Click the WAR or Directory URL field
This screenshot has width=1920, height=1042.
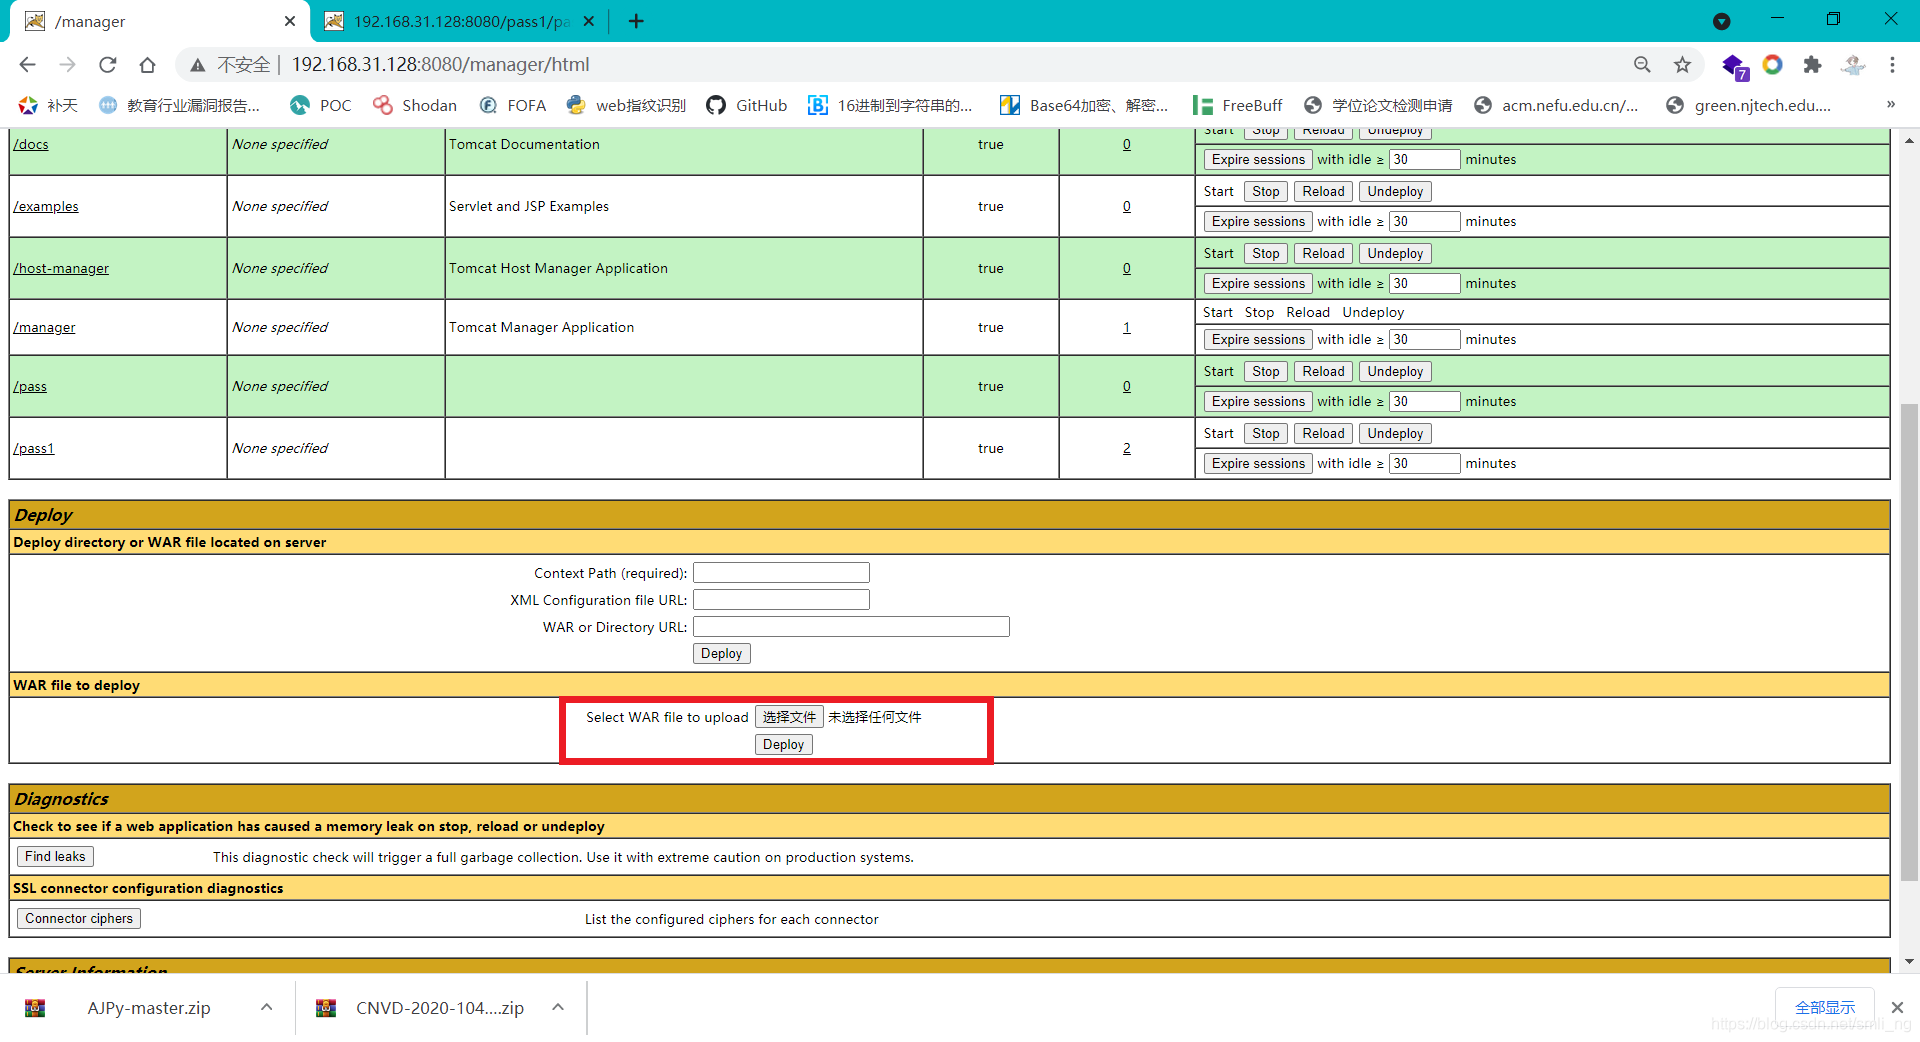pos(851,626)
